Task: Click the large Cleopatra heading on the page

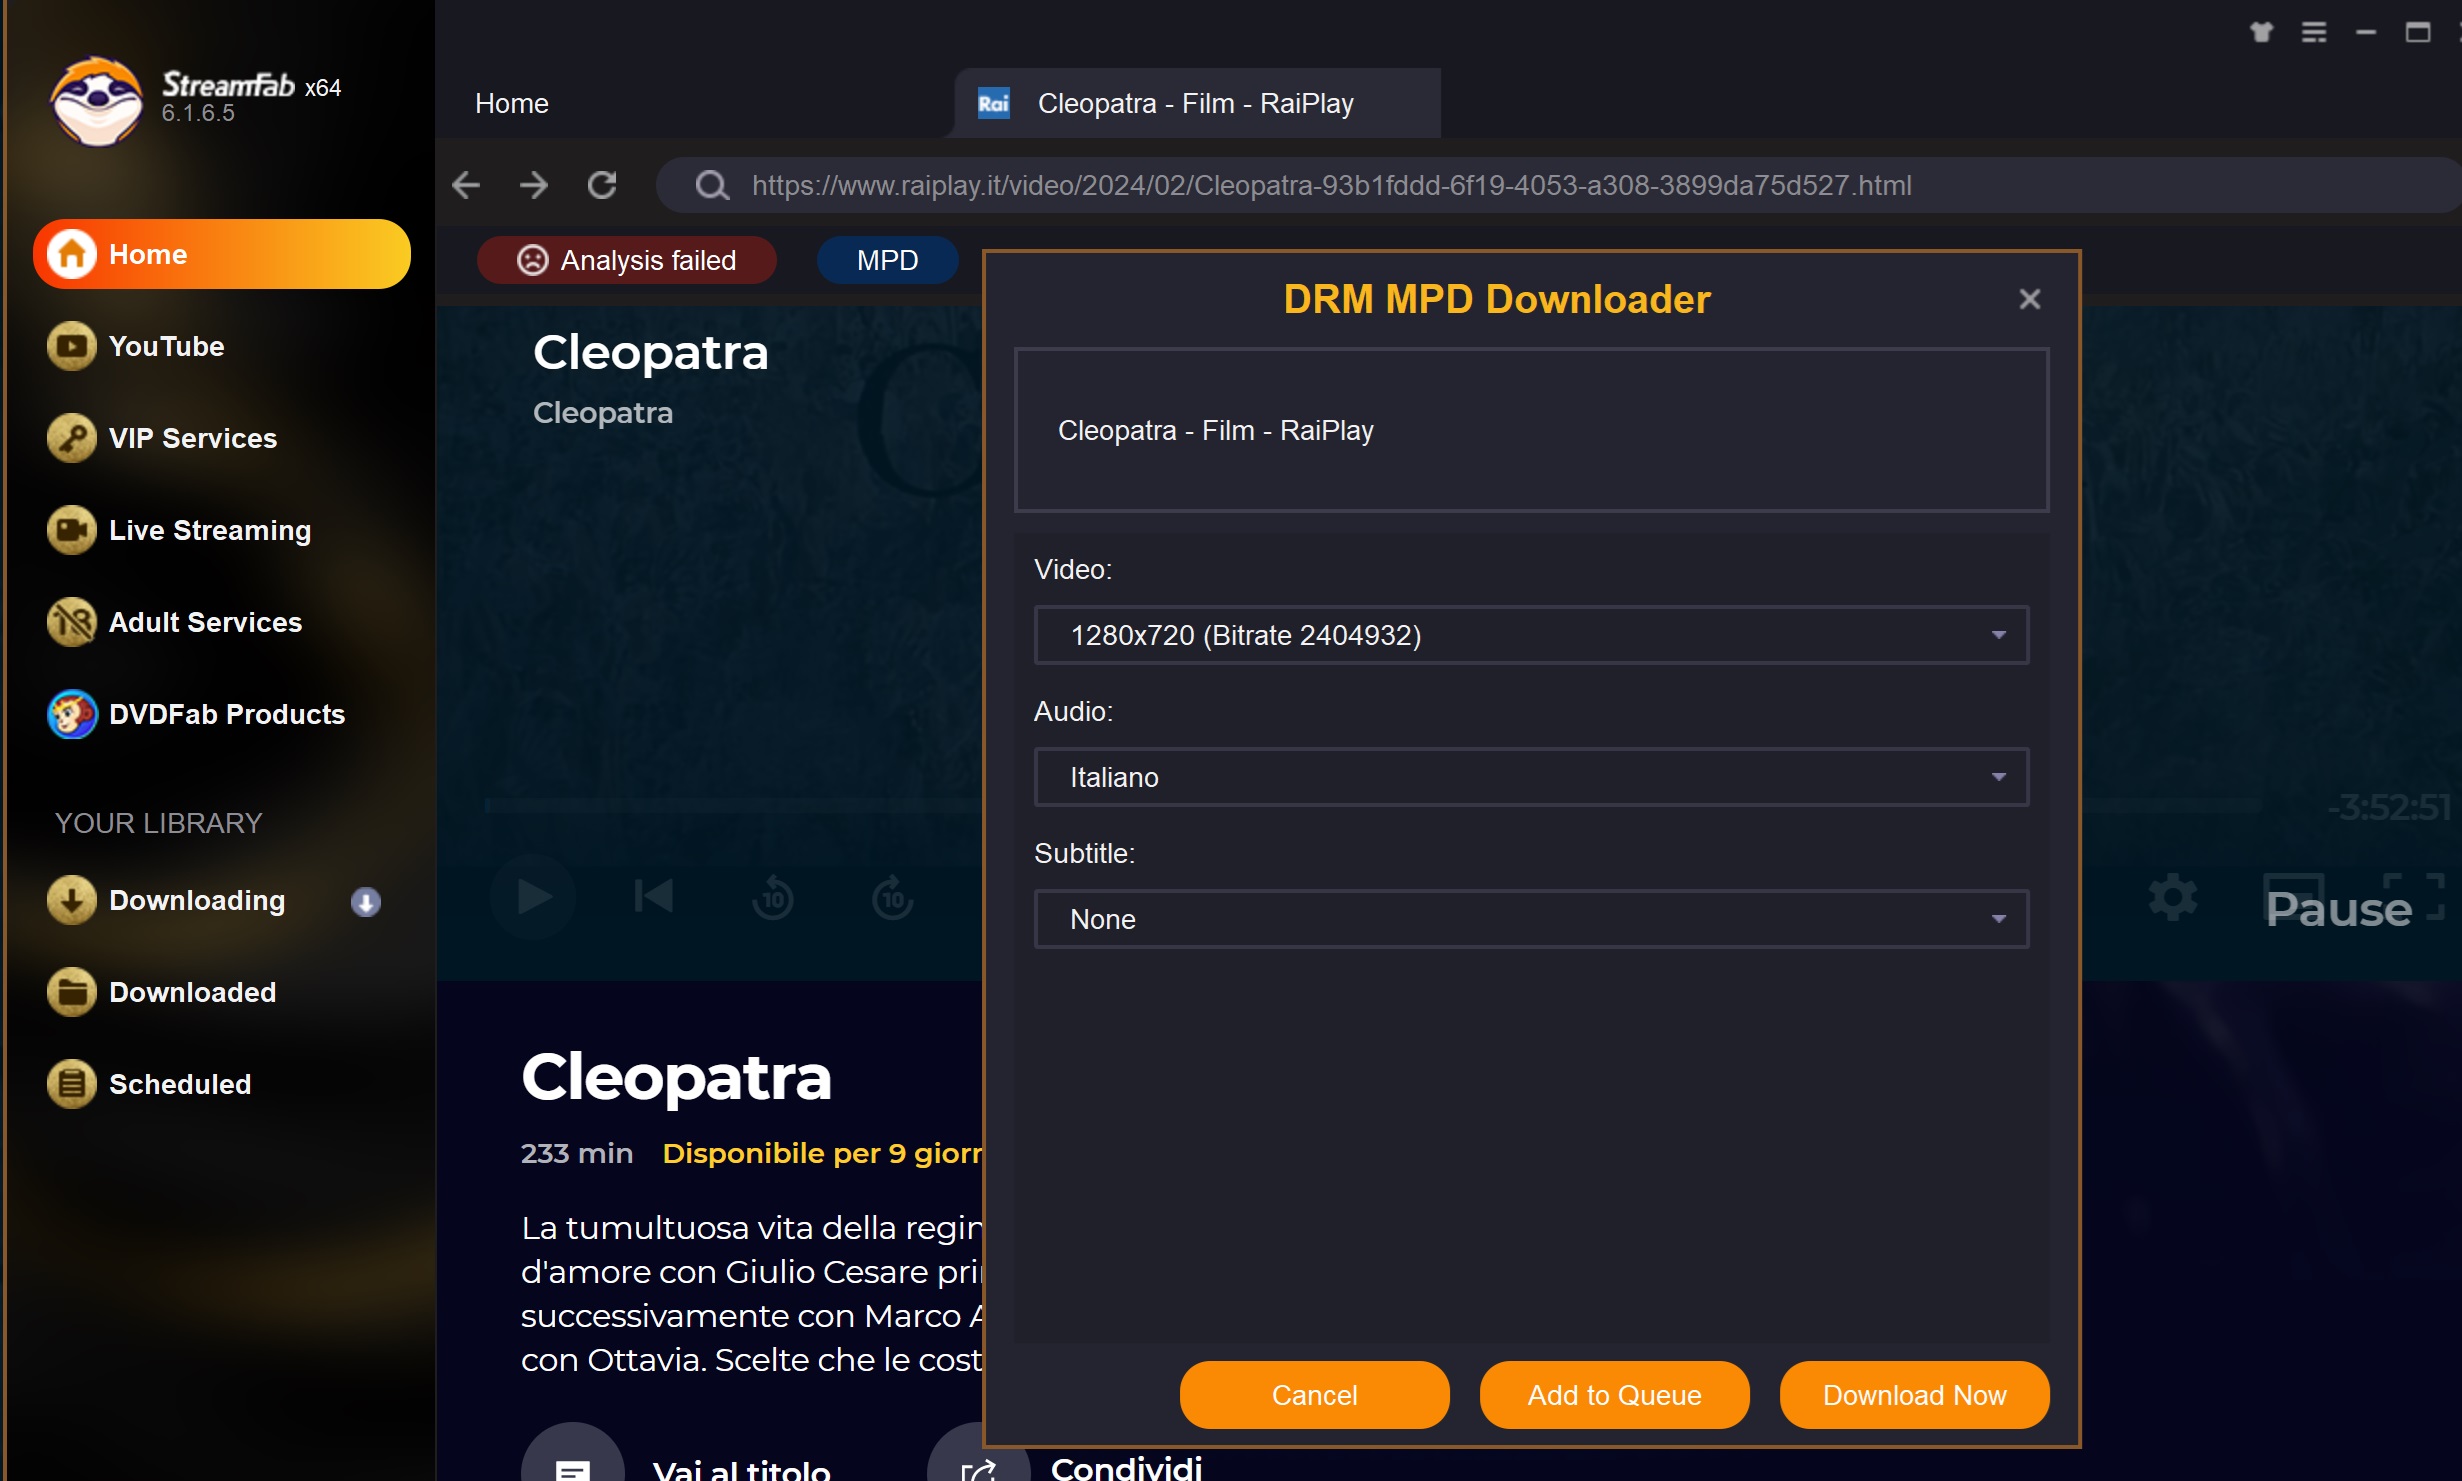Action: click(676, 1077)
